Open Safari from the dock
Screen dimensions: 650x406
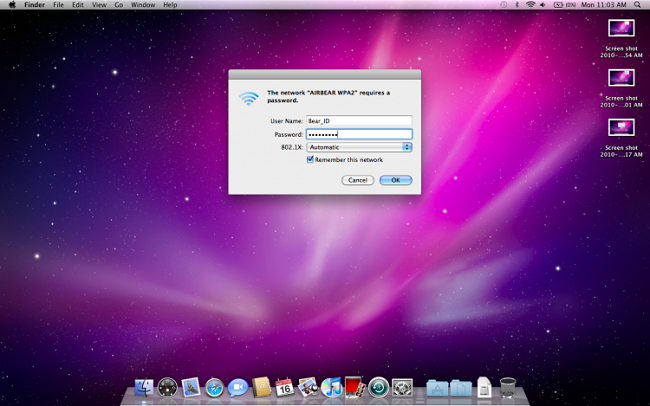point(214,387)
